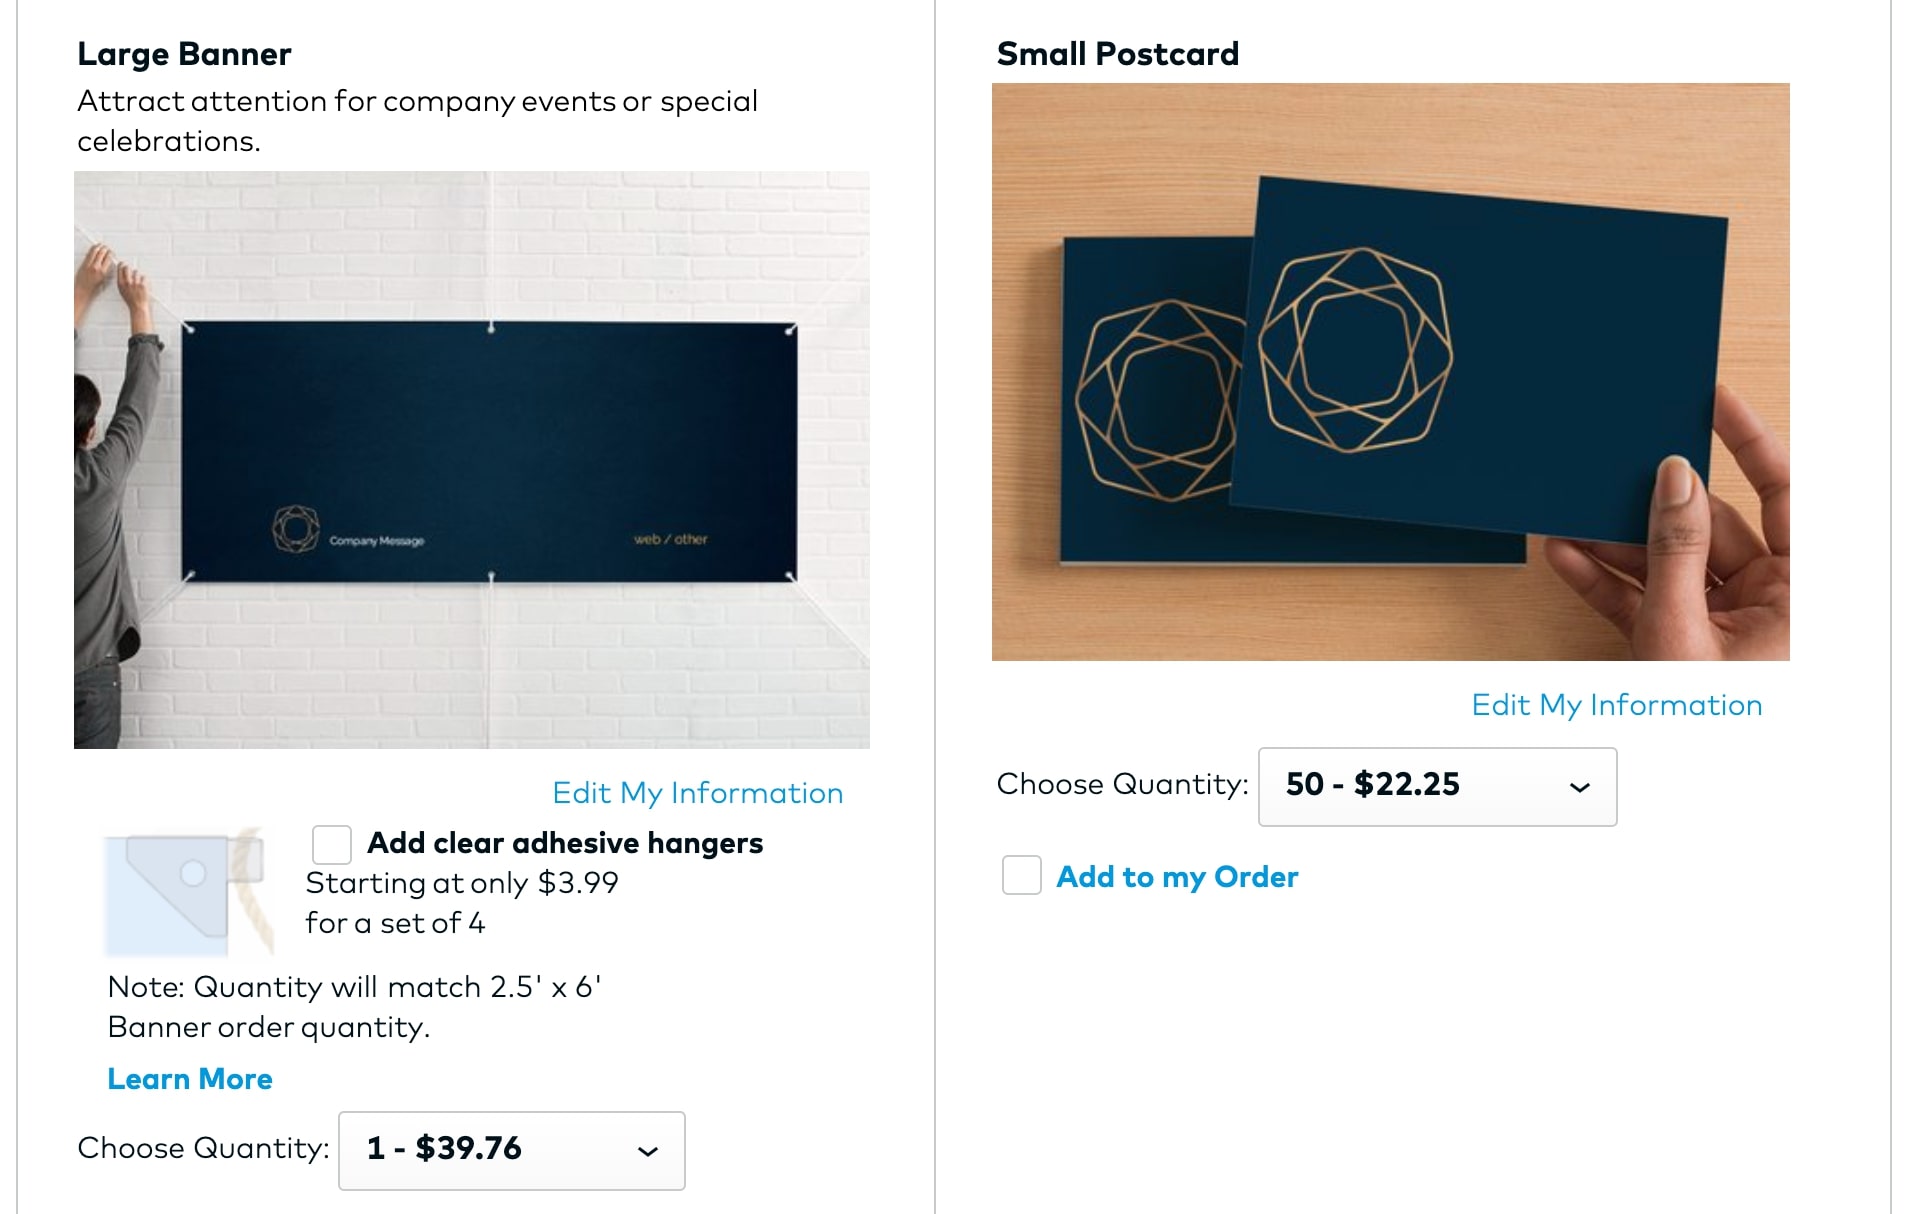The width and height of the screenshot is (1908, 1214).
Task: Open the Learn More link about hangers
Action: click(x=190, y=1079)
